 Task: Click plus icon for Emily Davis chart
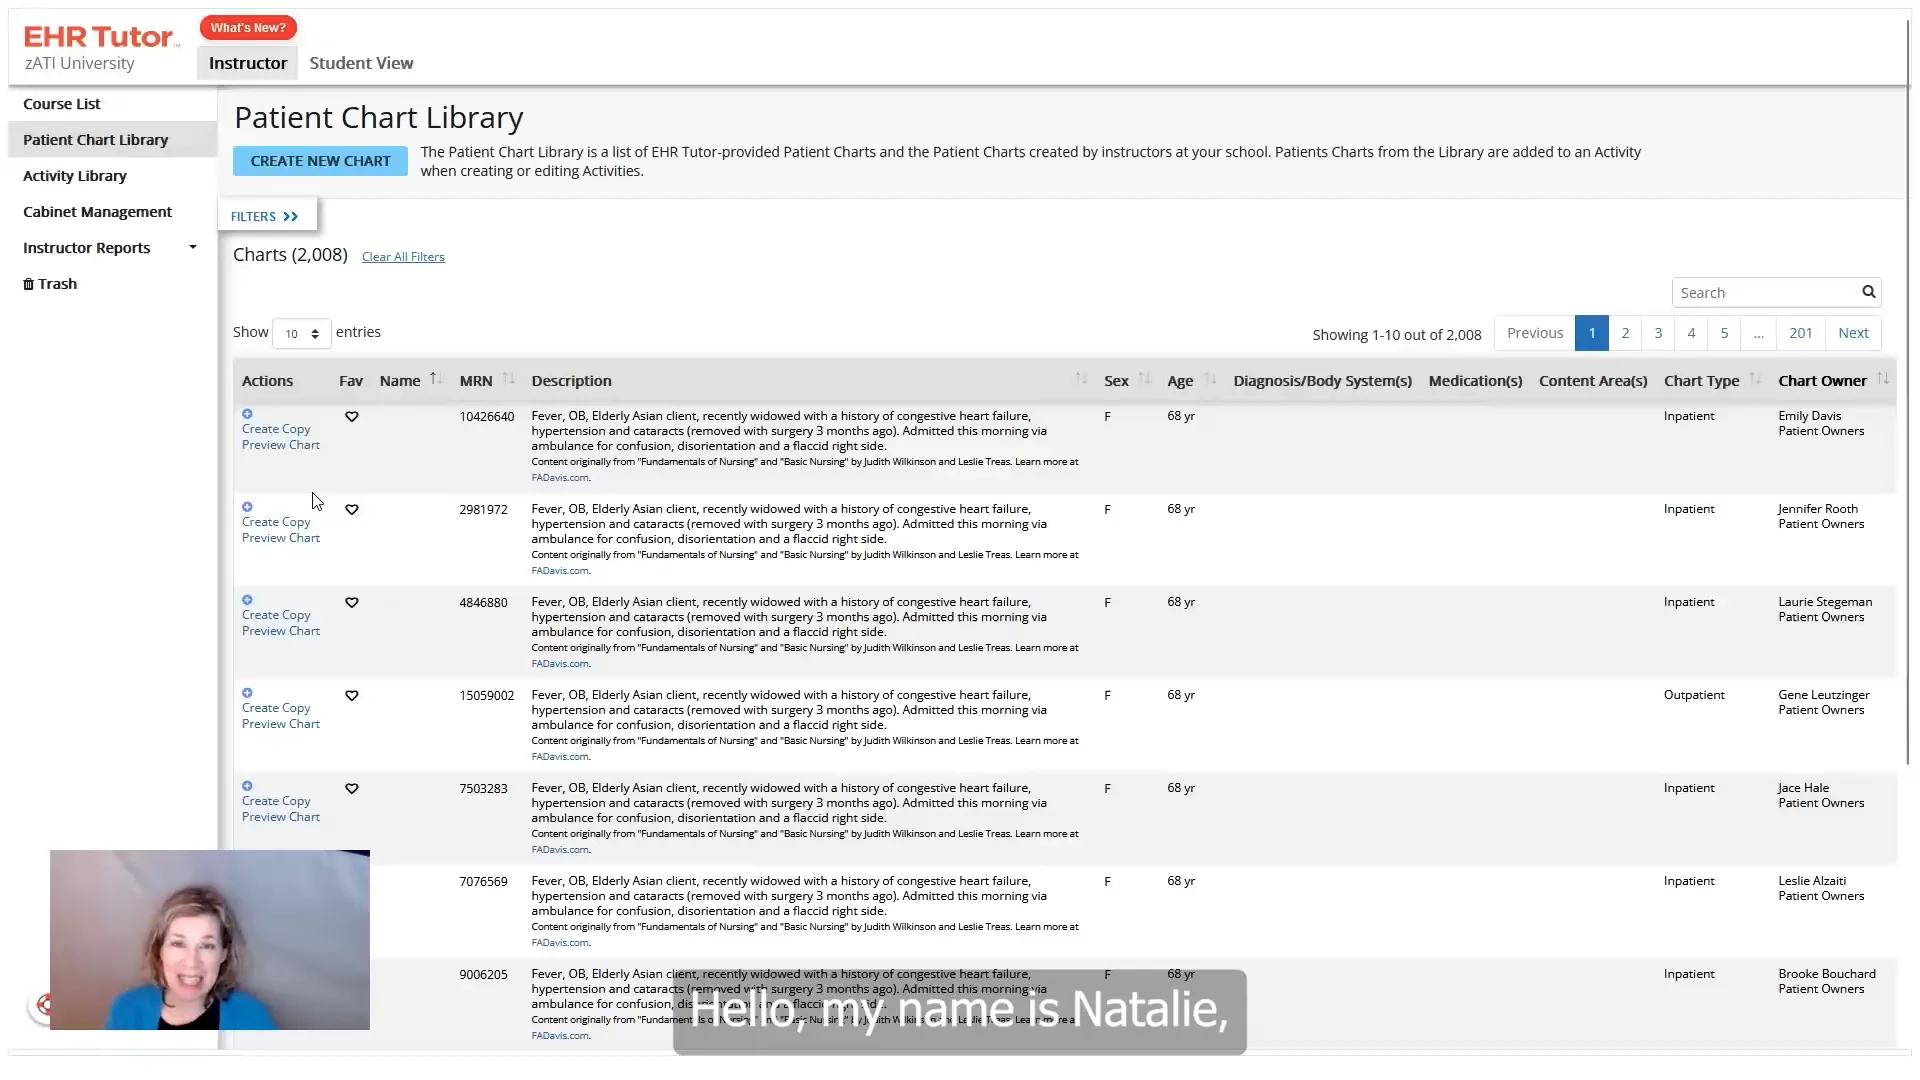(x=247, y=414)
